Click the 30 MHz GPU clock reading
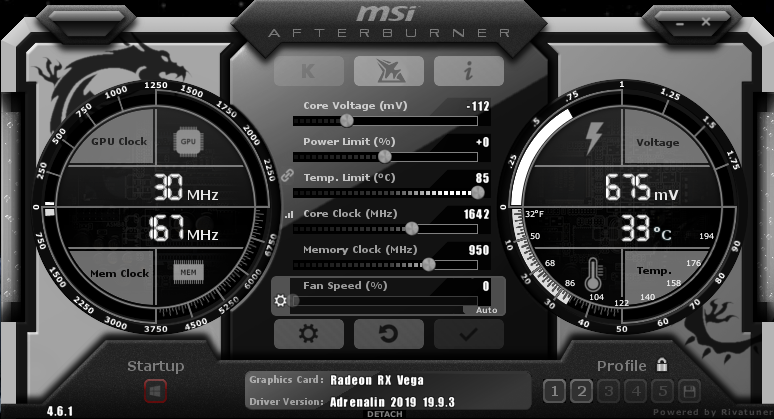The width and height of the screenshot is (774, 419). point(186,188)
